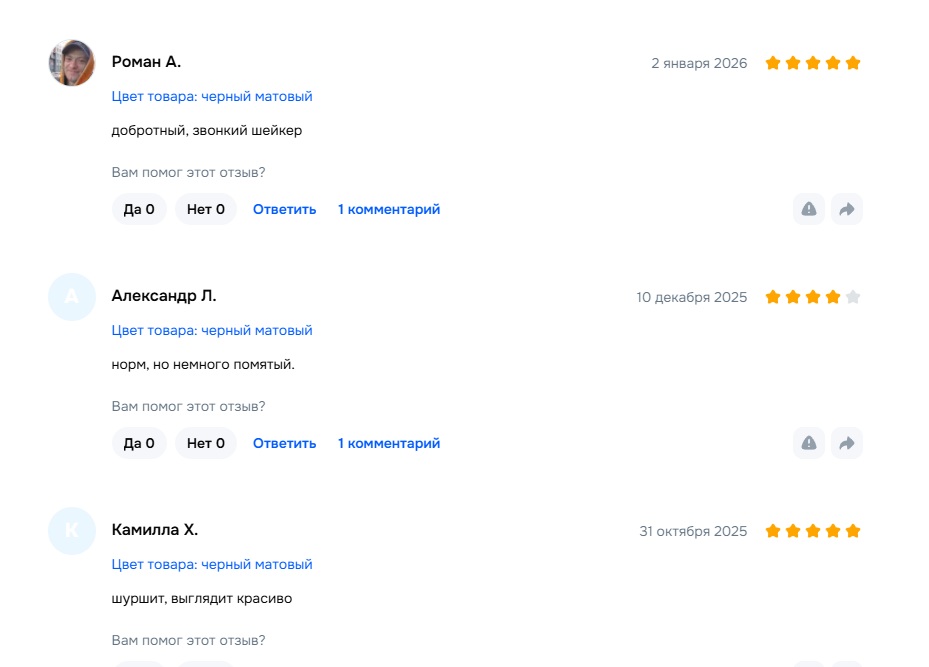This screenshot has width=929, height=667.
Task: Click Роман А.'s profile photo avatar
Action: pos(72,63)
